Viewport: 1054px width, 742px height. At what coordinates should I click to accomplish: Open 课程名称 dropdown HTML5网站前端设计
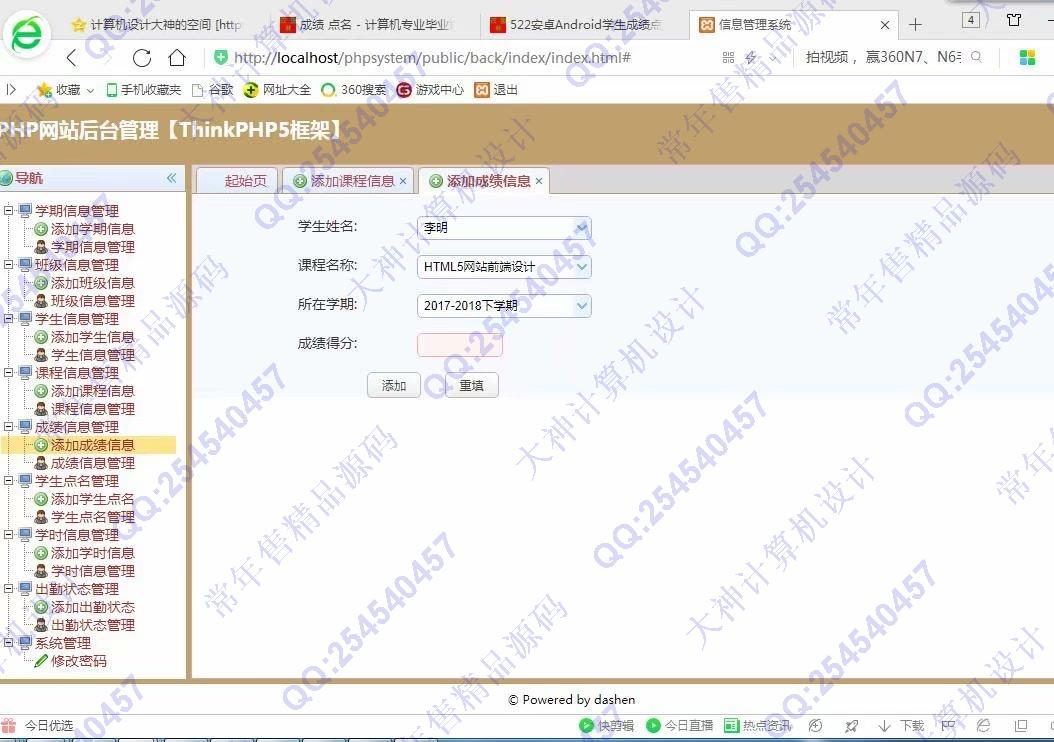(x=504, y=267)
